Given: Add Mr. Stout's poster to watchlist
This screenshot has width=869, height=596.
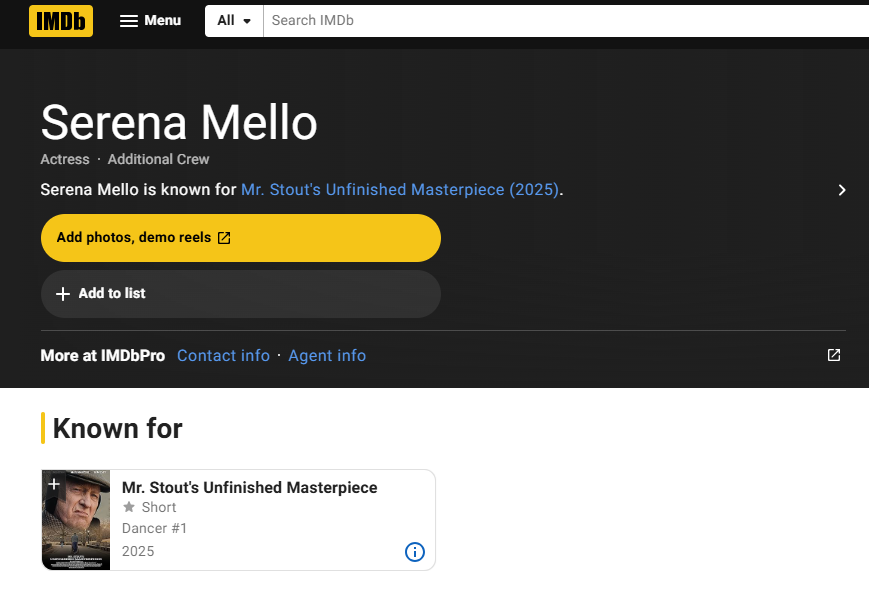Looking at the screenshot, I should click(x=54, y=484).
